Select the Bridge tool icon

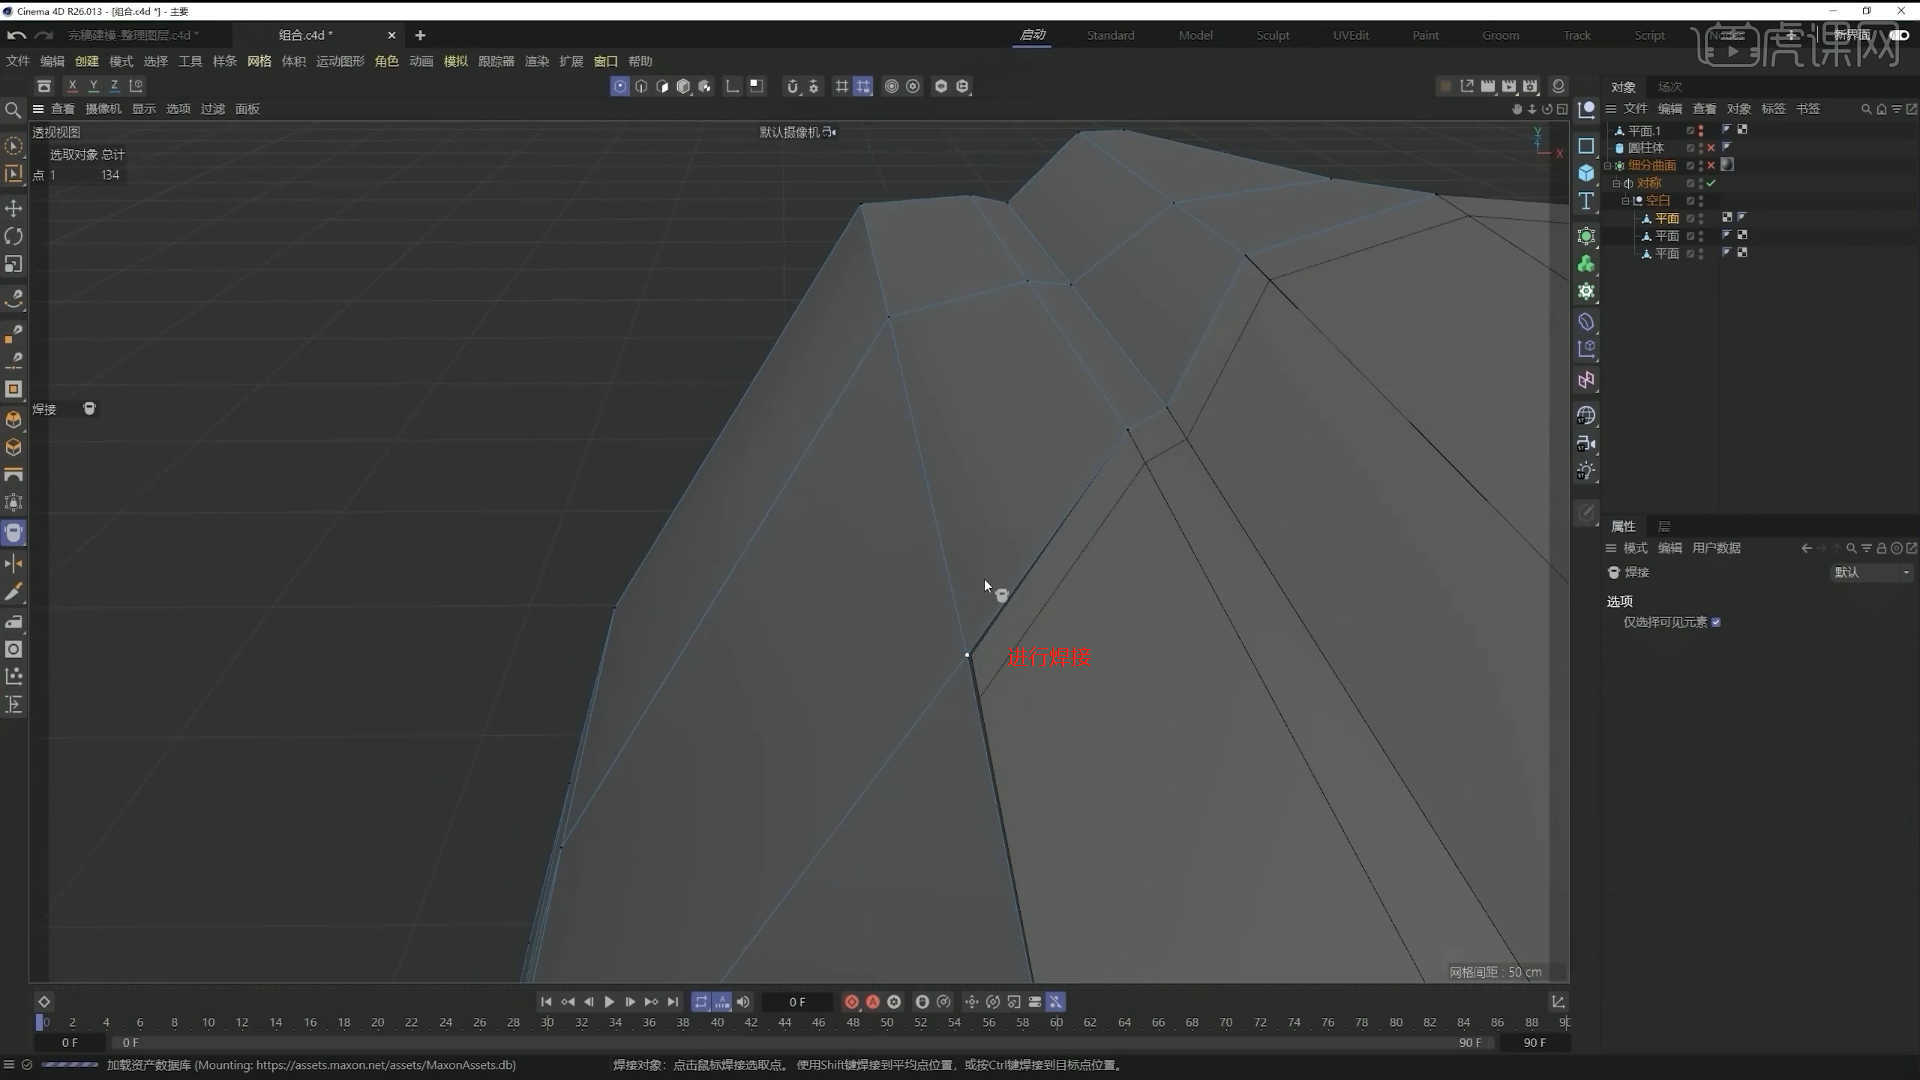[14, 475]
